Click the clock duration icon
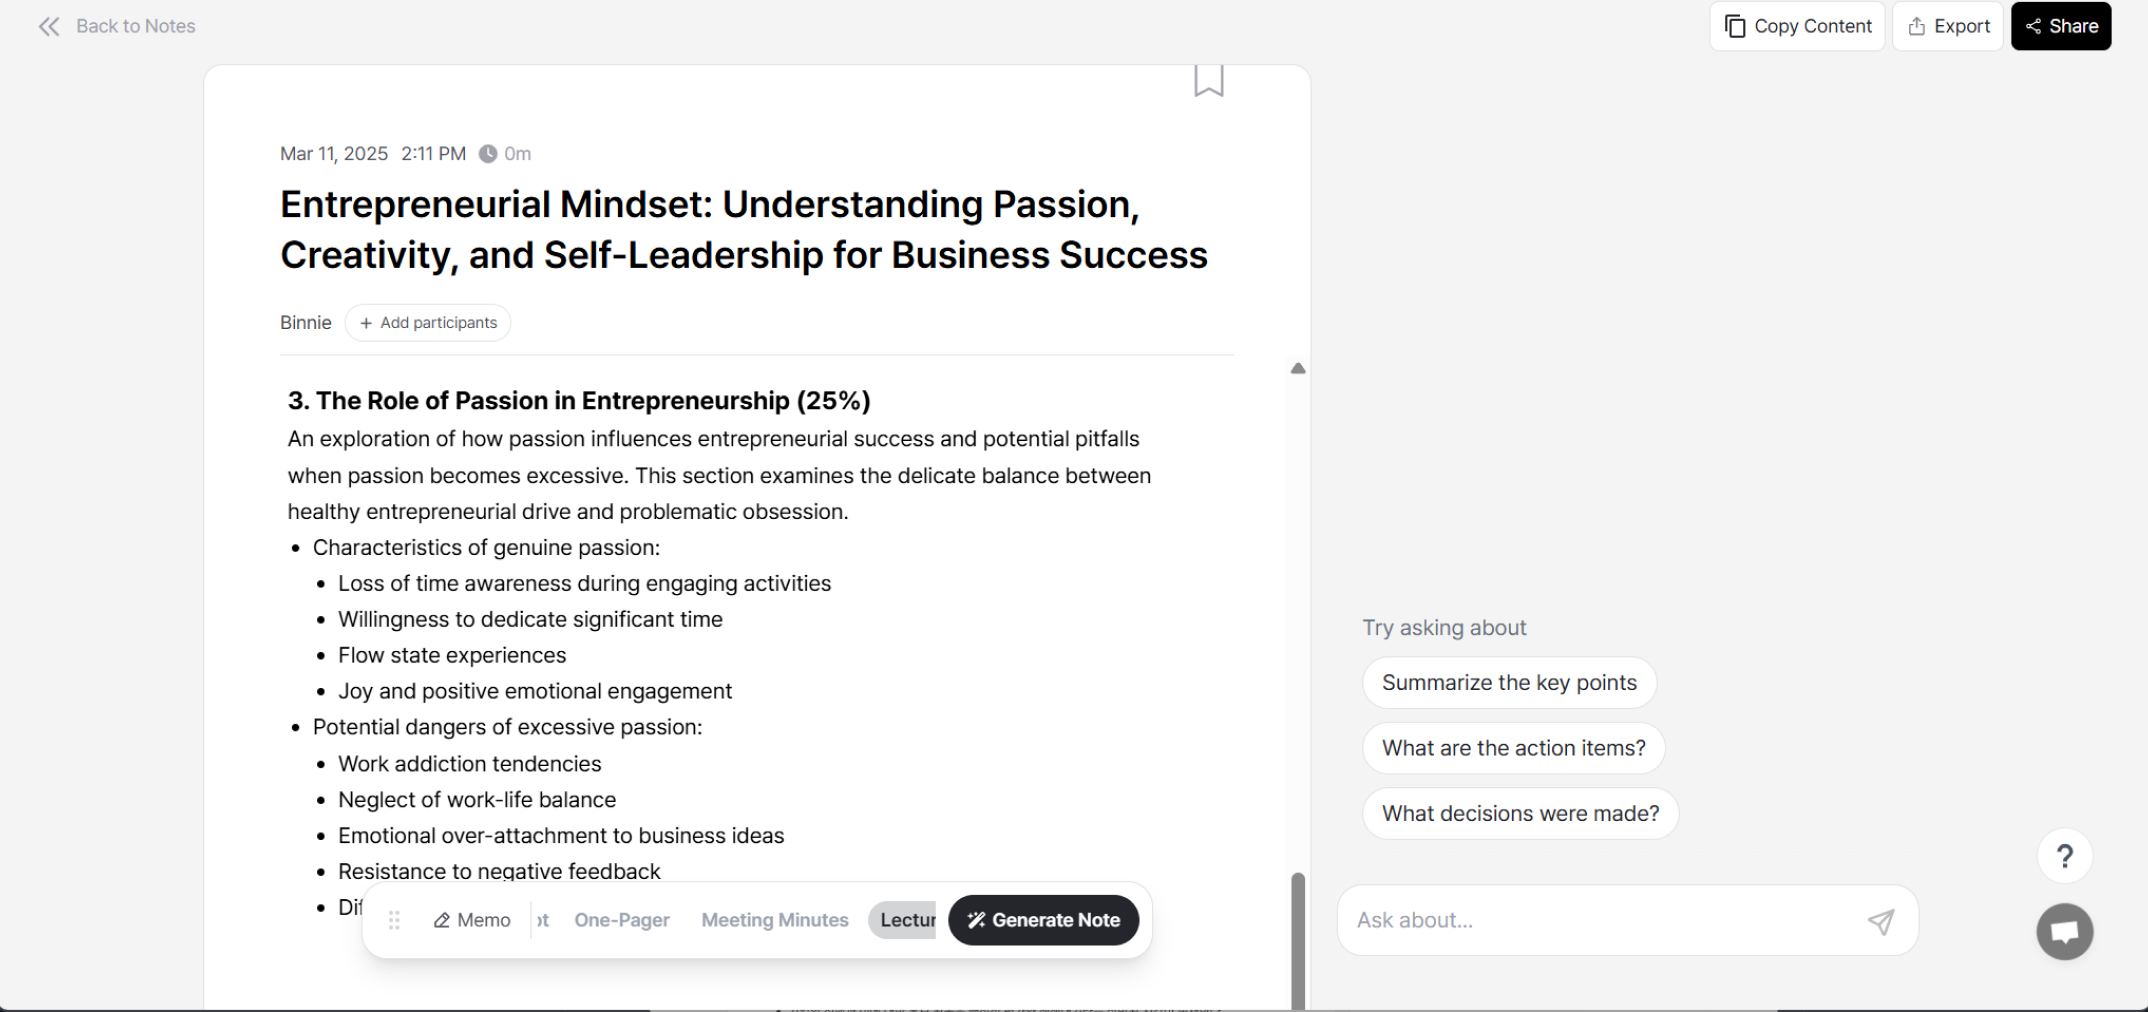Screen dimensions: 2148x1012 [488, 154]
